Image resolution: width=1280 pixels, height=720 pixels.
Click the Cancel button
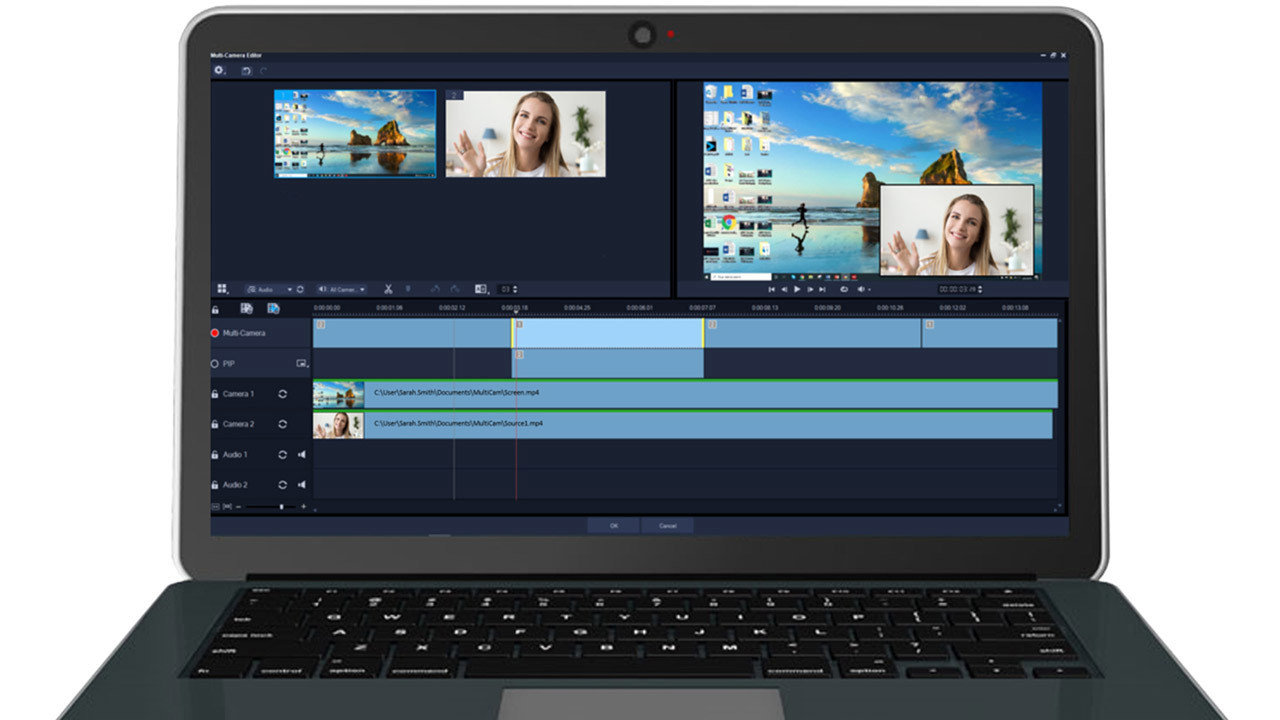(667, 525)
